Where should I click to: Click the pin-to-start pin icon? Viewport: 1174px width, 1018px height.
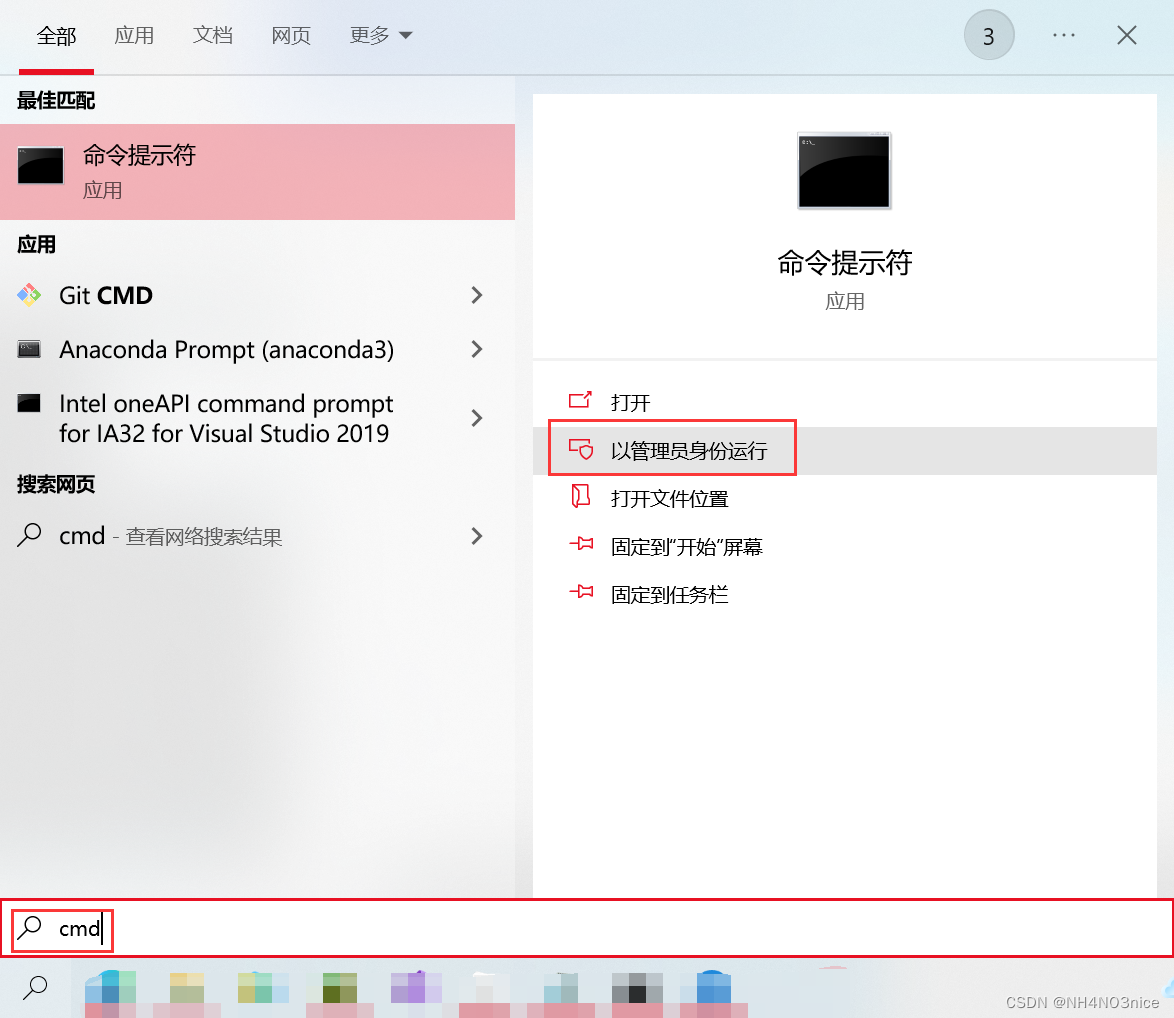(x=581, y=543)
